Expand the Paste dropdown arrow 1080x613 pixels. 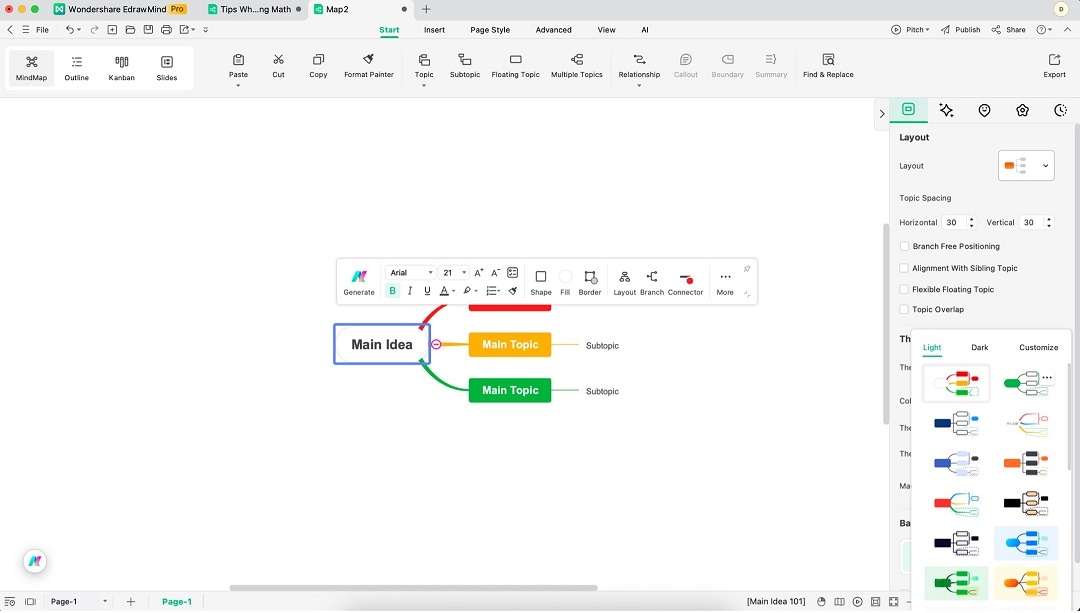click(x=238, y=85)
